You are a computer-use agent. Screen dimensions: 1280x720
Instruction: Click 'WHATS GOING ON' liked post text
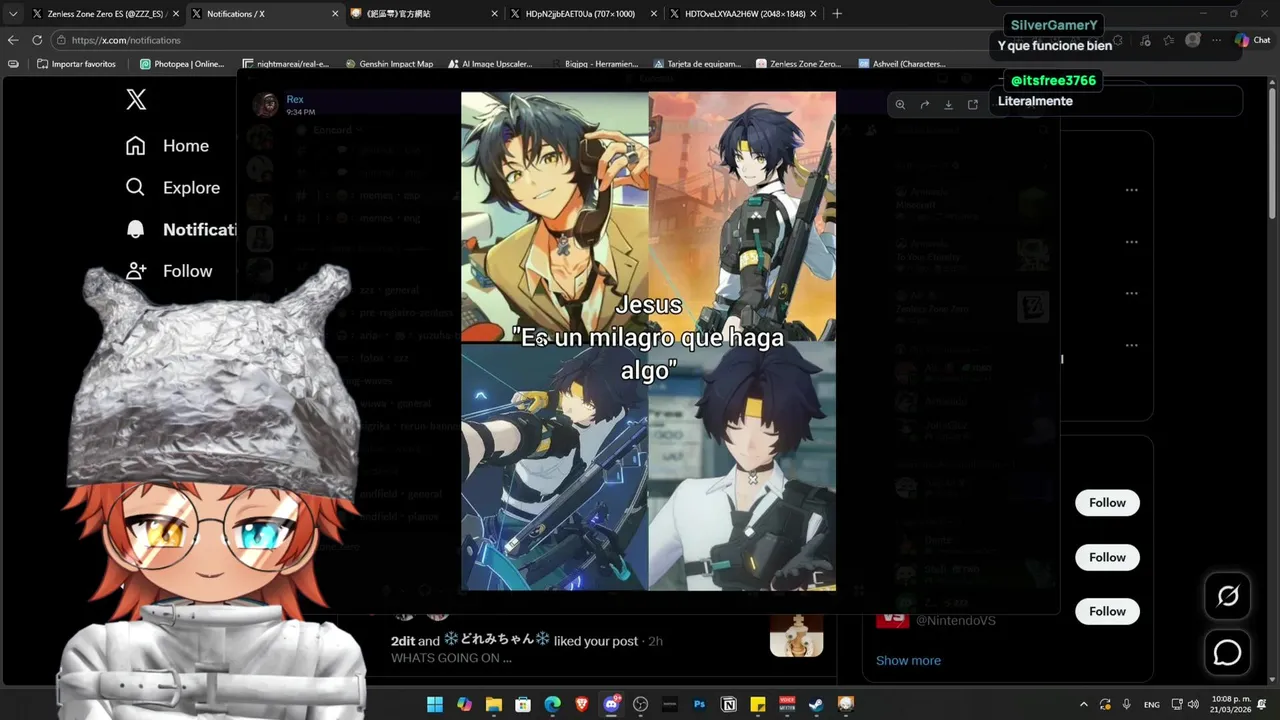tap(451, 658)
